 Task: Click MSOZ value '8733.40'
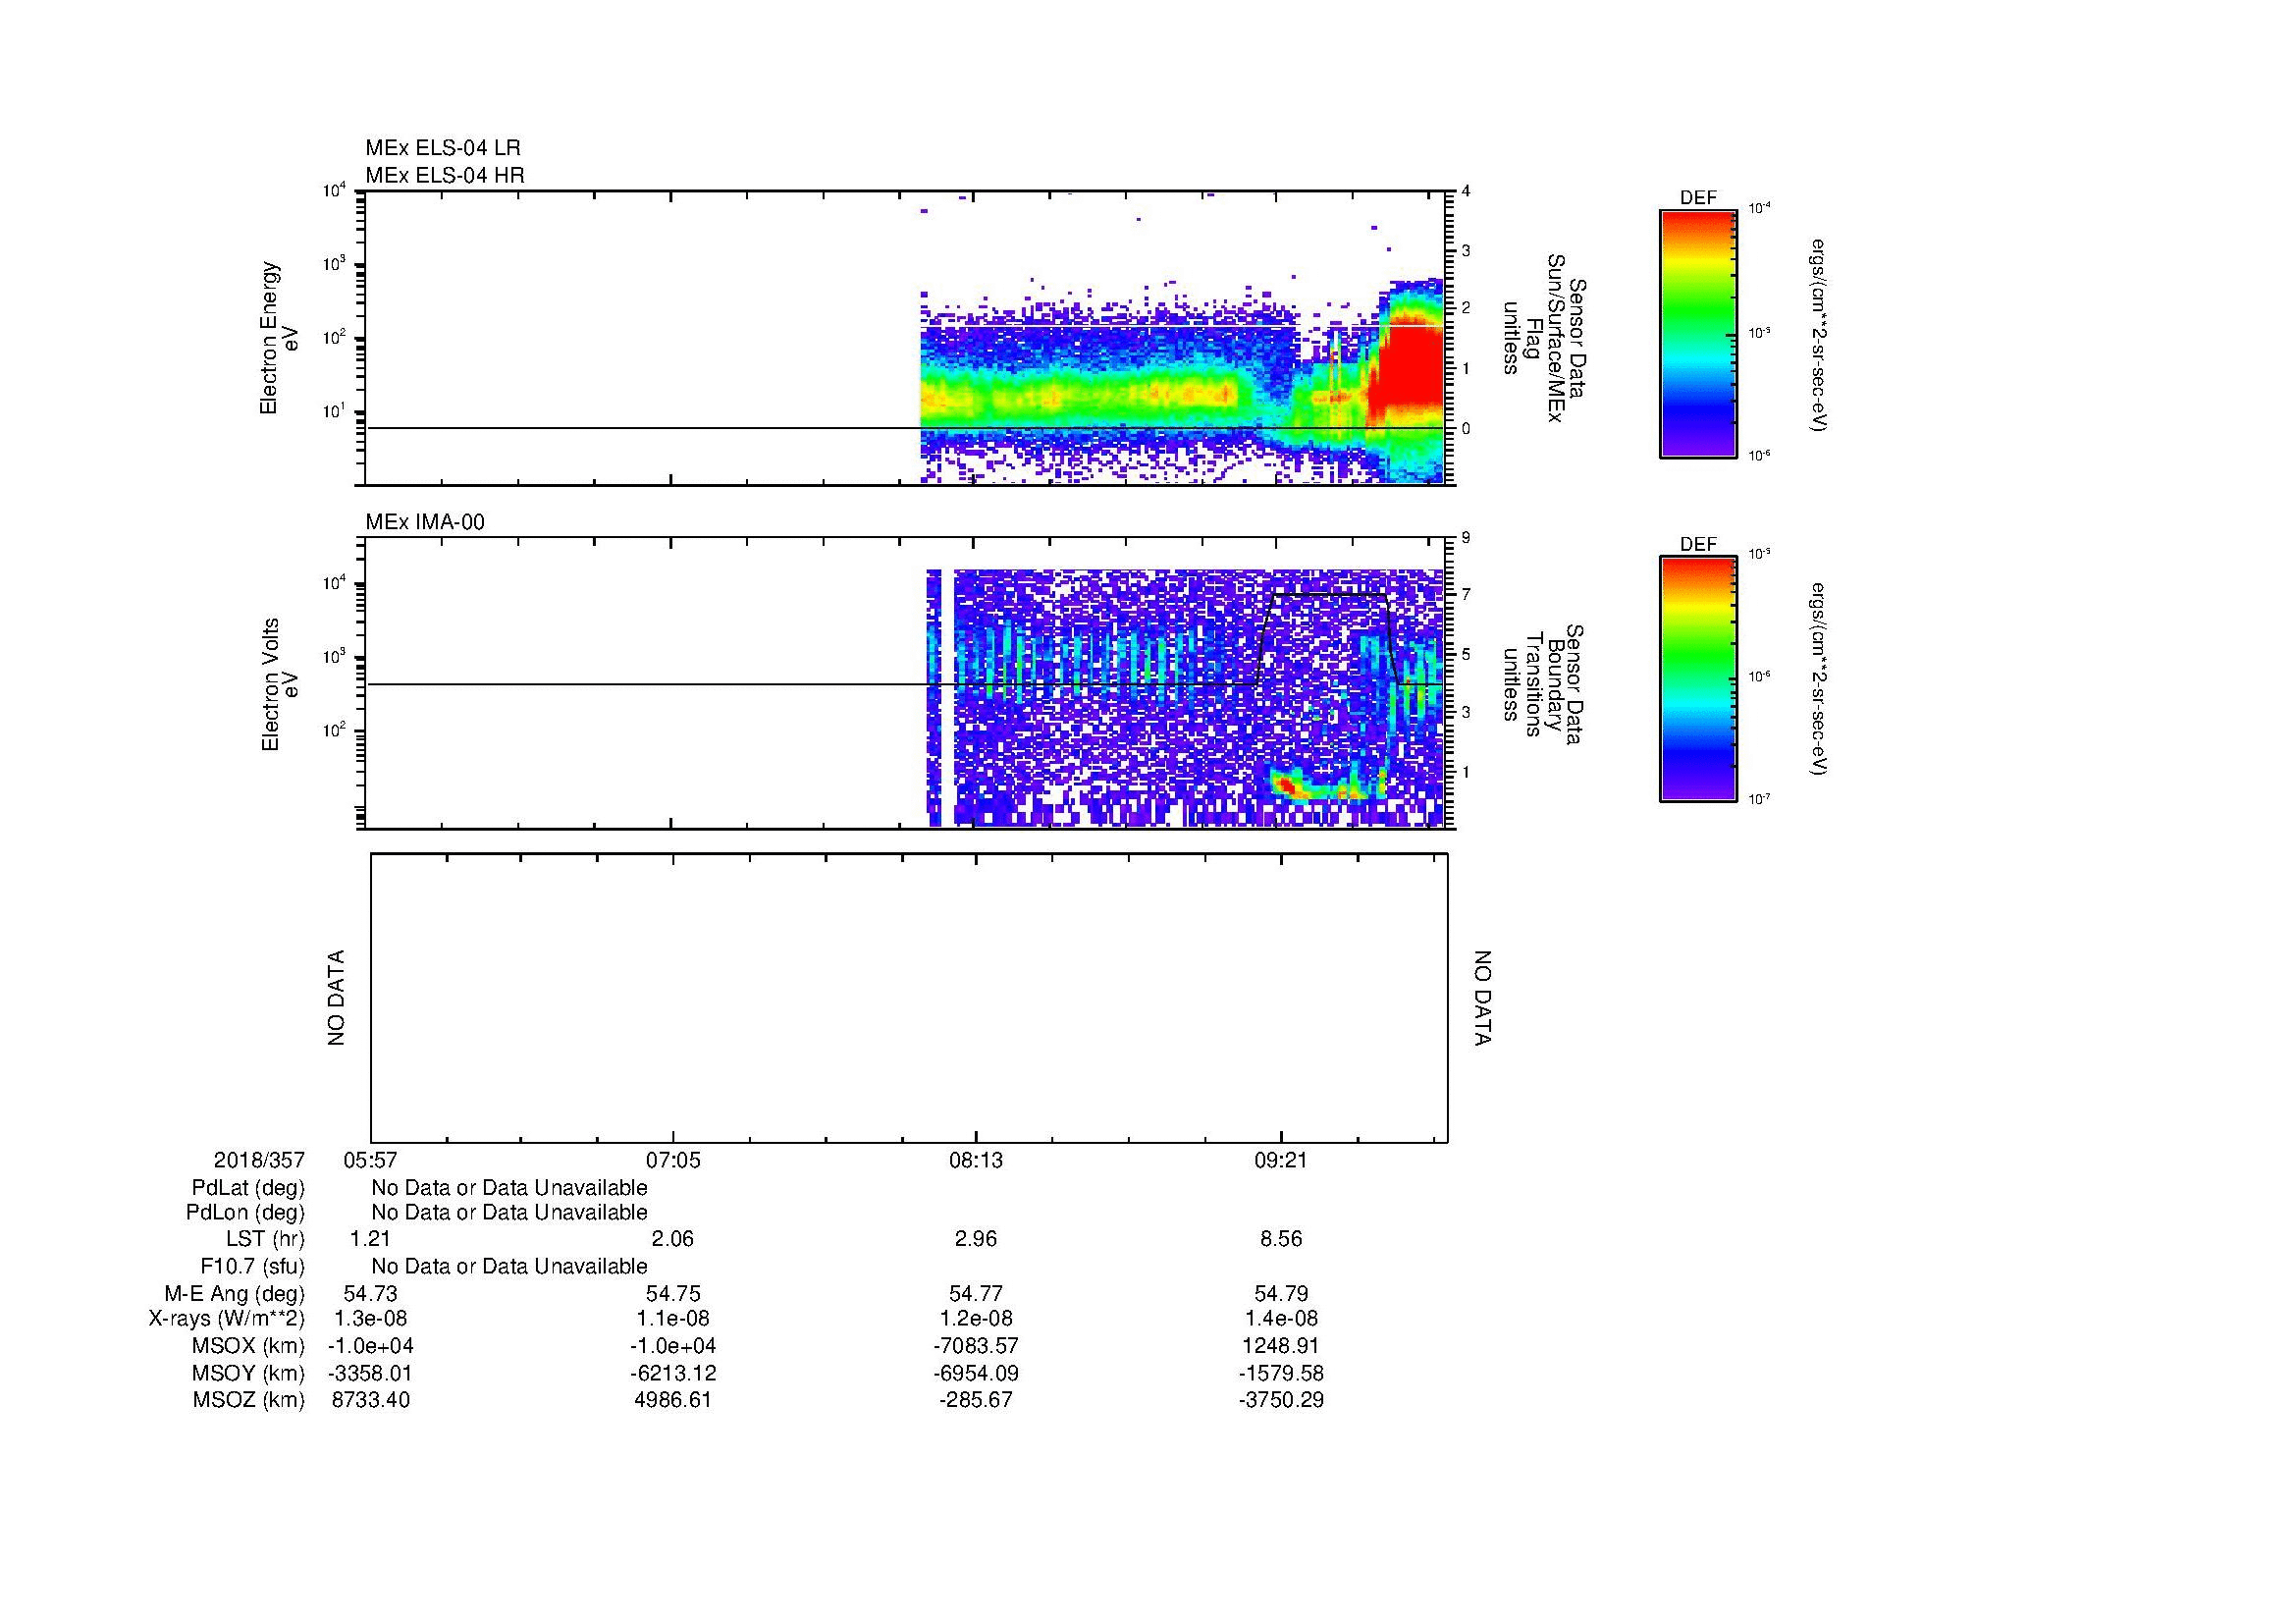(x=371, y=1400)
